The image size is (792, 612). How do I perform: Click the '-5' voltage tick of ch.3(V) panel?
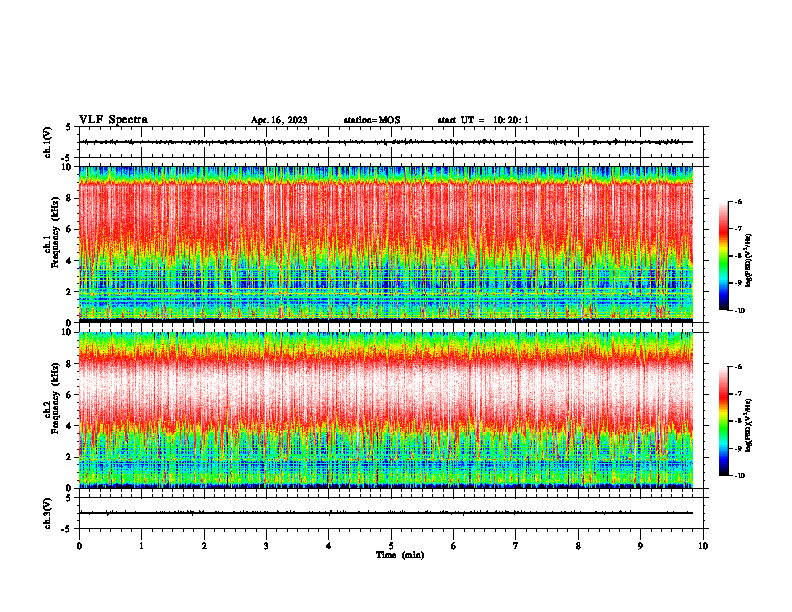tap(67, 529)
